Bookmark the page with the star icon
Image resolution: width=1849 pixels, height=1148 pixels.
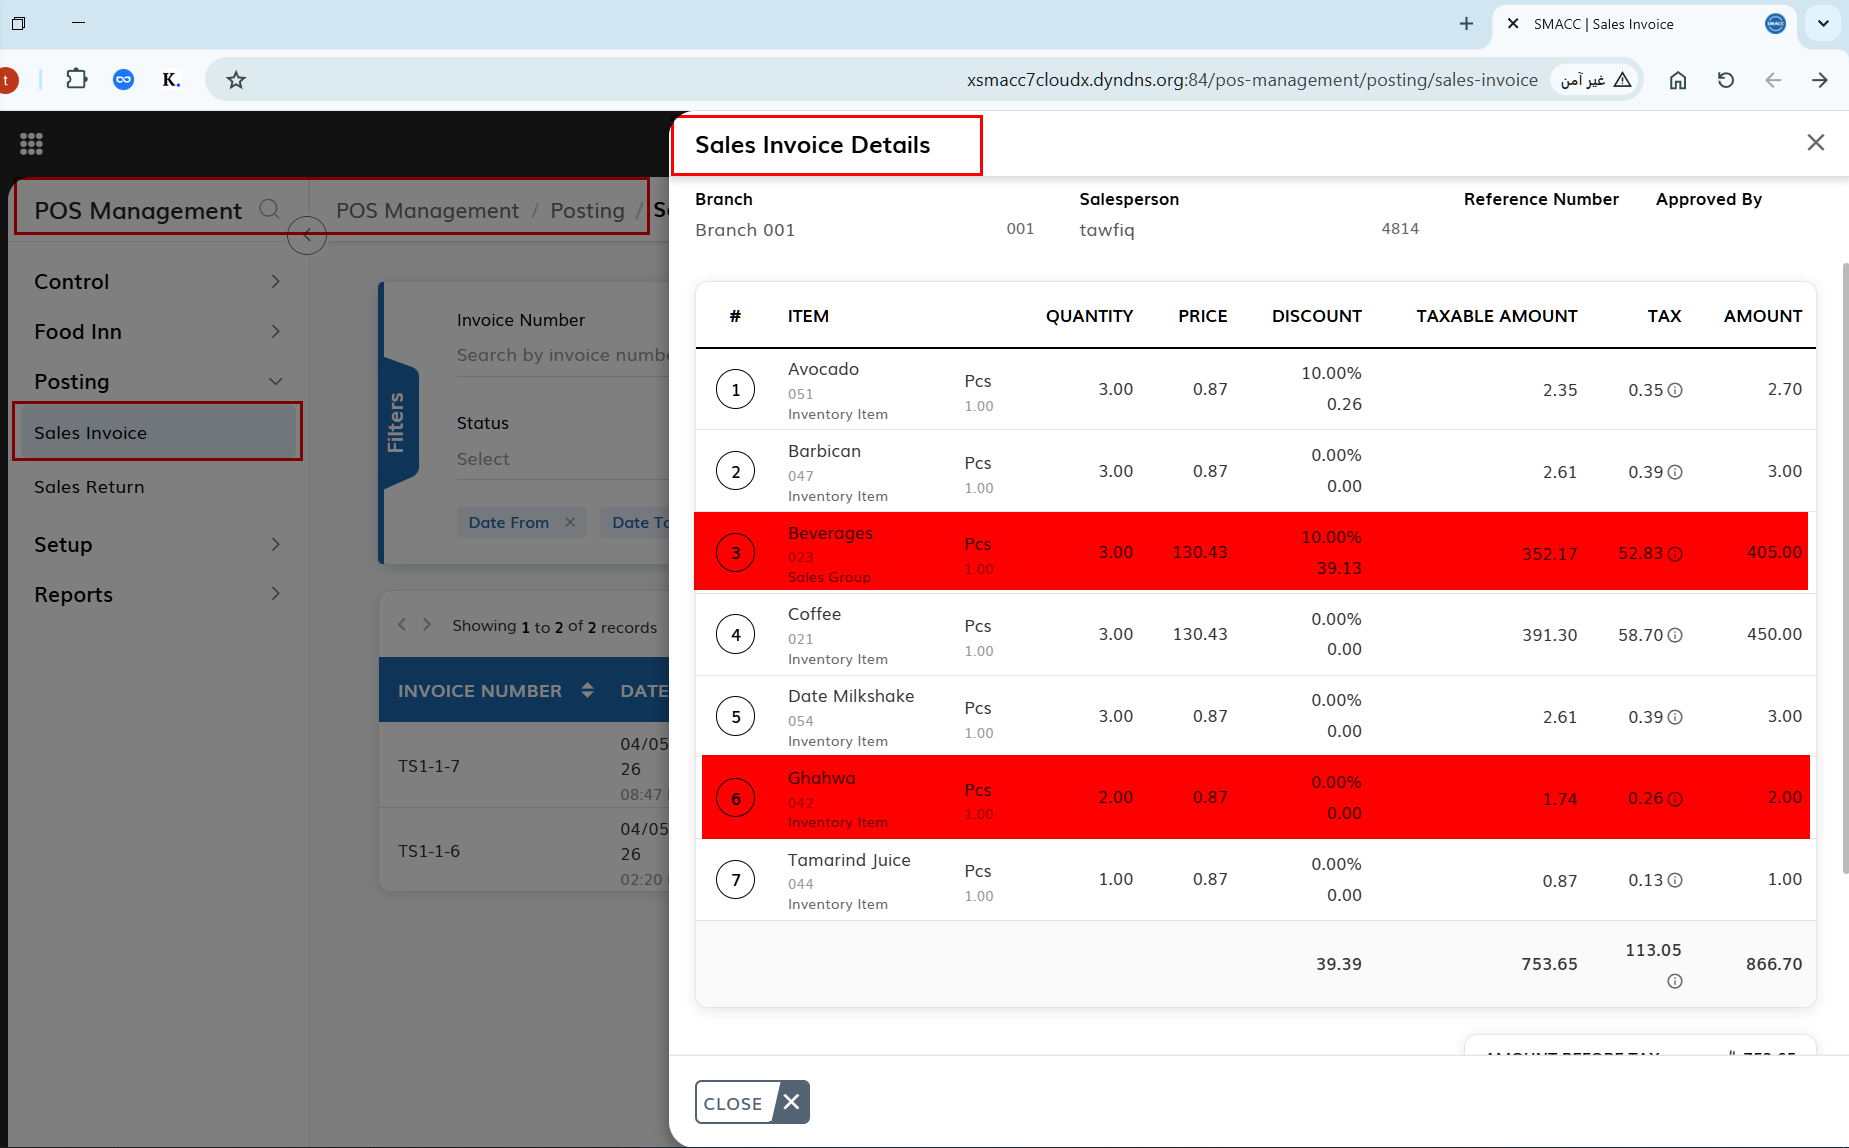[x=236, y=80]
